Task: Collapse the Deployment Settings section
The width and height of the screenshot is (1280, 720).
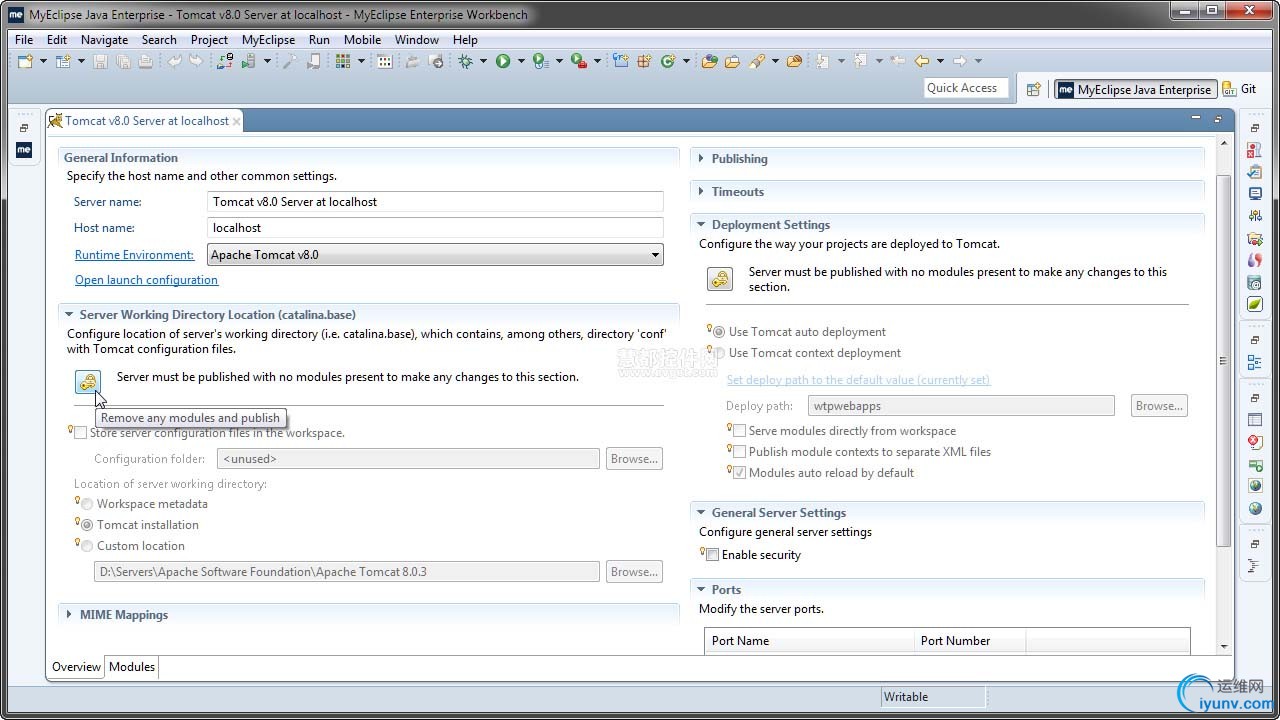Action: point(701,225)
